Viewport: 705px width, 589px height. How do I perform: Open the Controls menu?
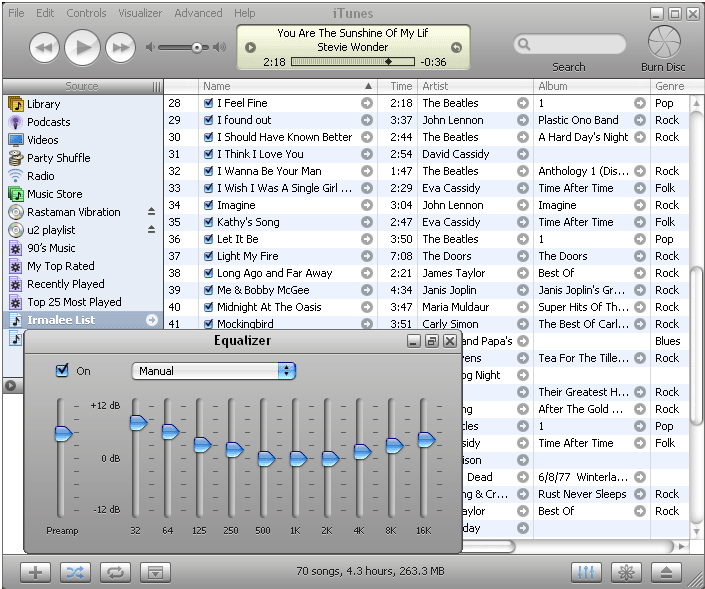pyautogui.click(x=86, y=13)
